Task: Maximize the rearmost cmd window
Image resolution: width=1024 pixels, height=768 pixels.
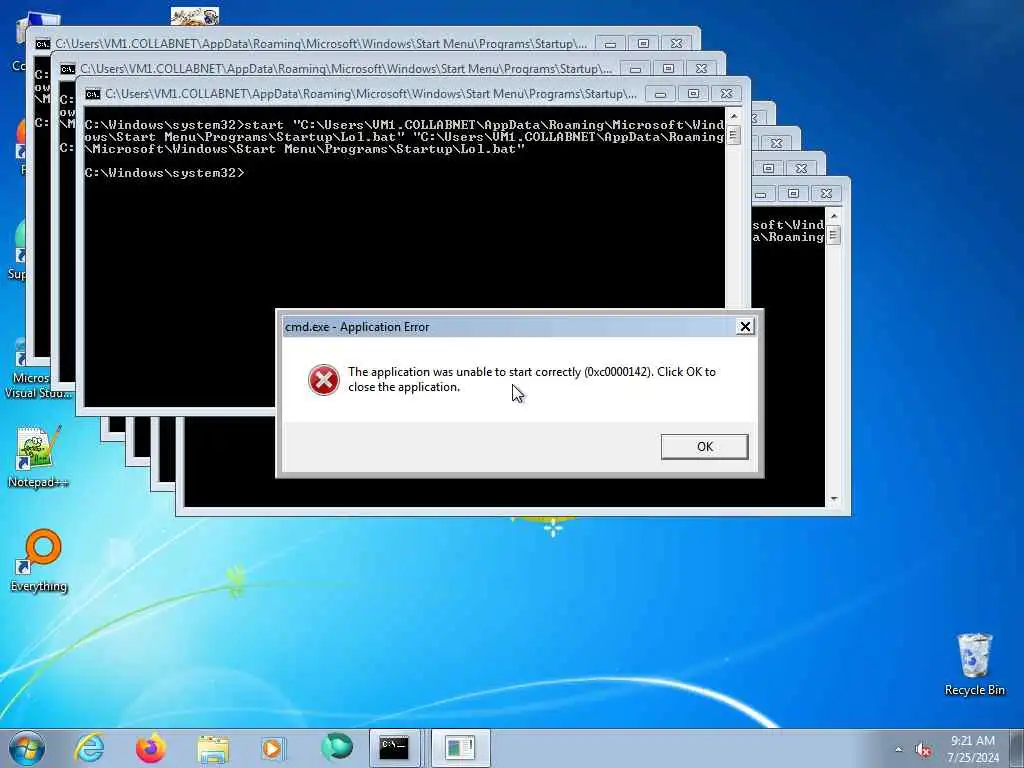Action: click(x=643, y=44)
